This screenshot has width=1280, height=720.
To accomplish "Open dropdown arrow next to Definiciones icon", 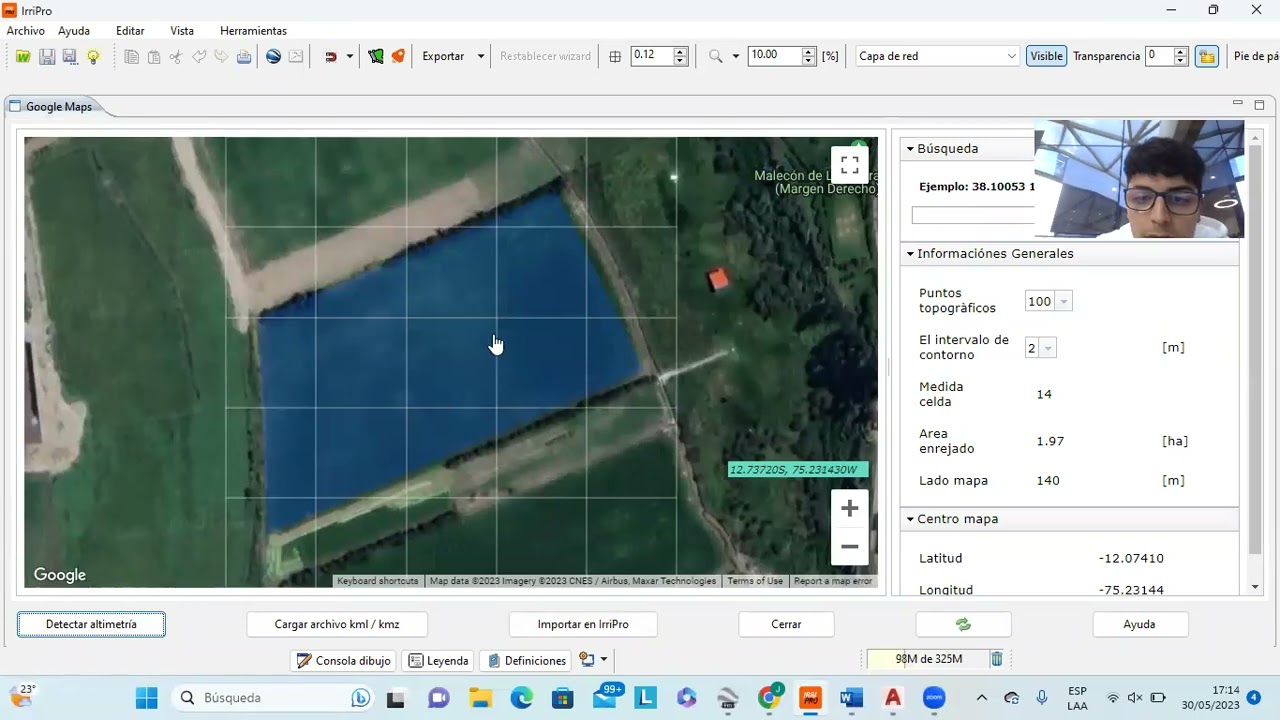I will click(x=604, y=660).
